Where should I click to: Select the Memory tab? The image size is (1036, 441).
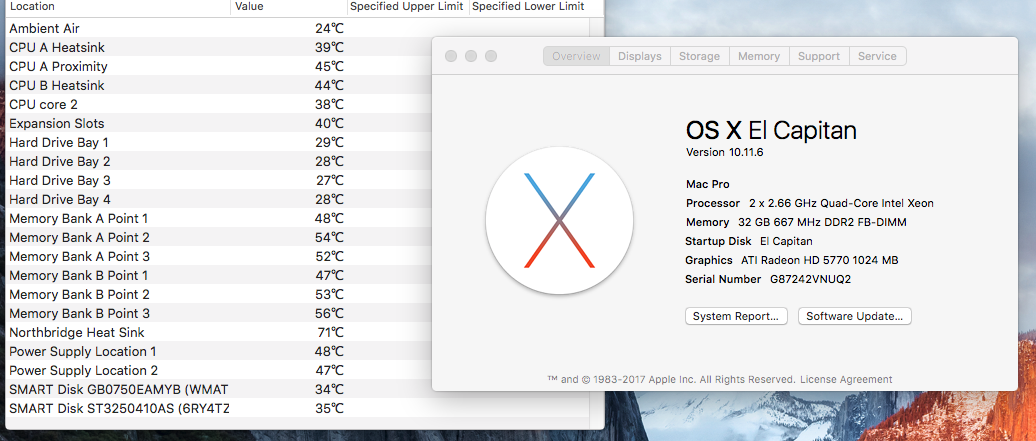758,56
